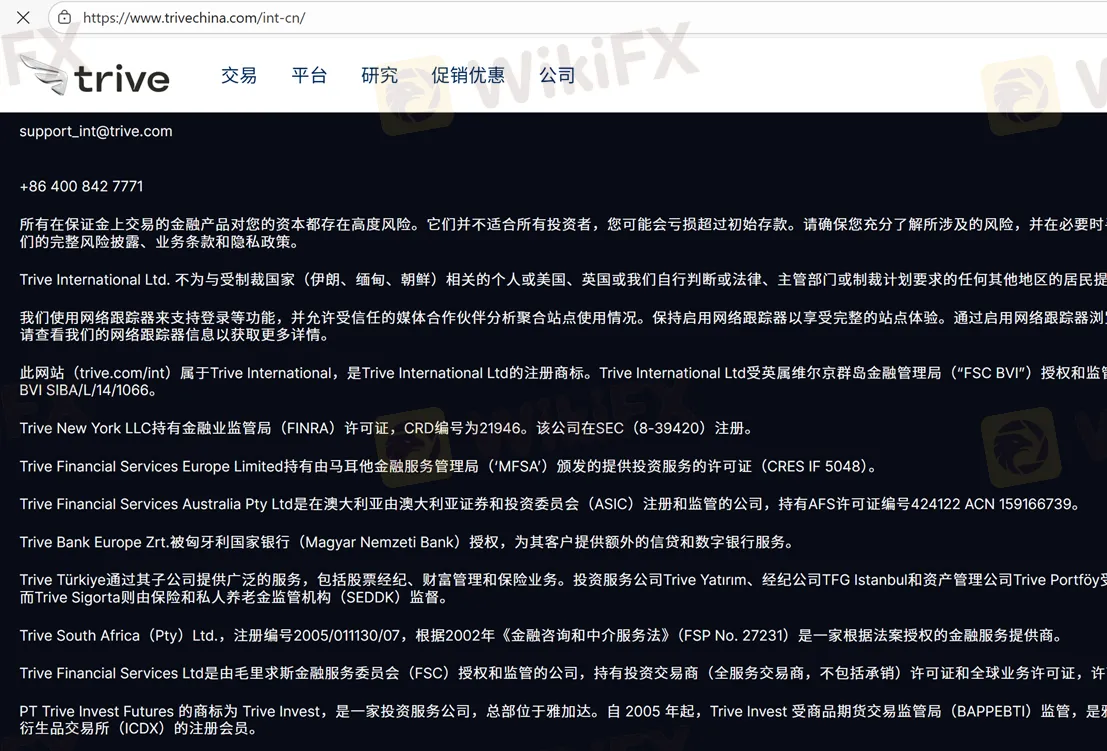
Task: Open the 交易 menu
Action: point(239,76)
